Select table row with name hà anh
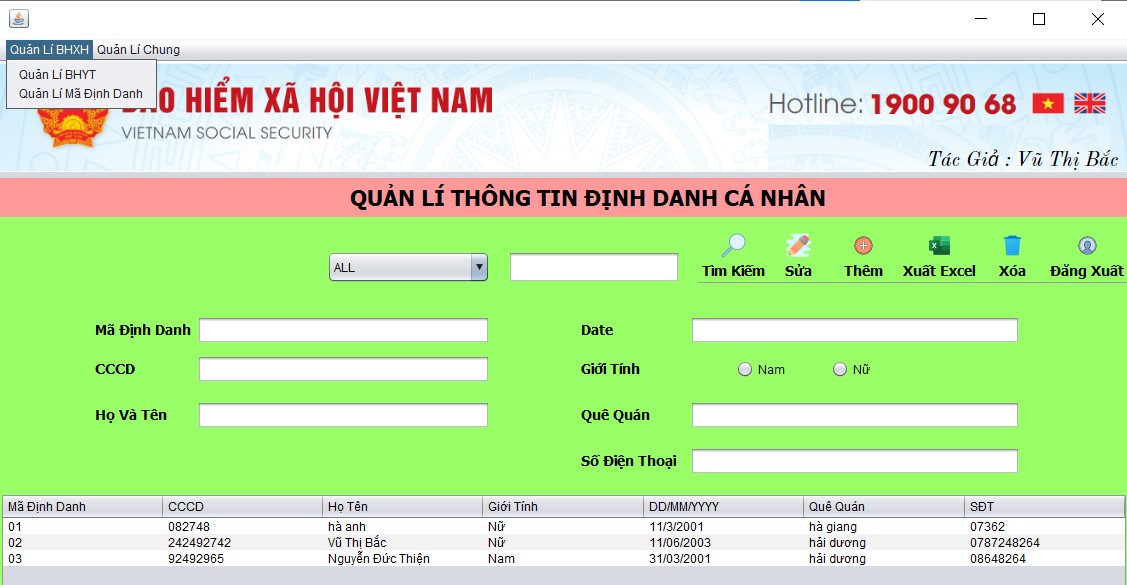Screen dimensions: 1127x585 point(564,527)
